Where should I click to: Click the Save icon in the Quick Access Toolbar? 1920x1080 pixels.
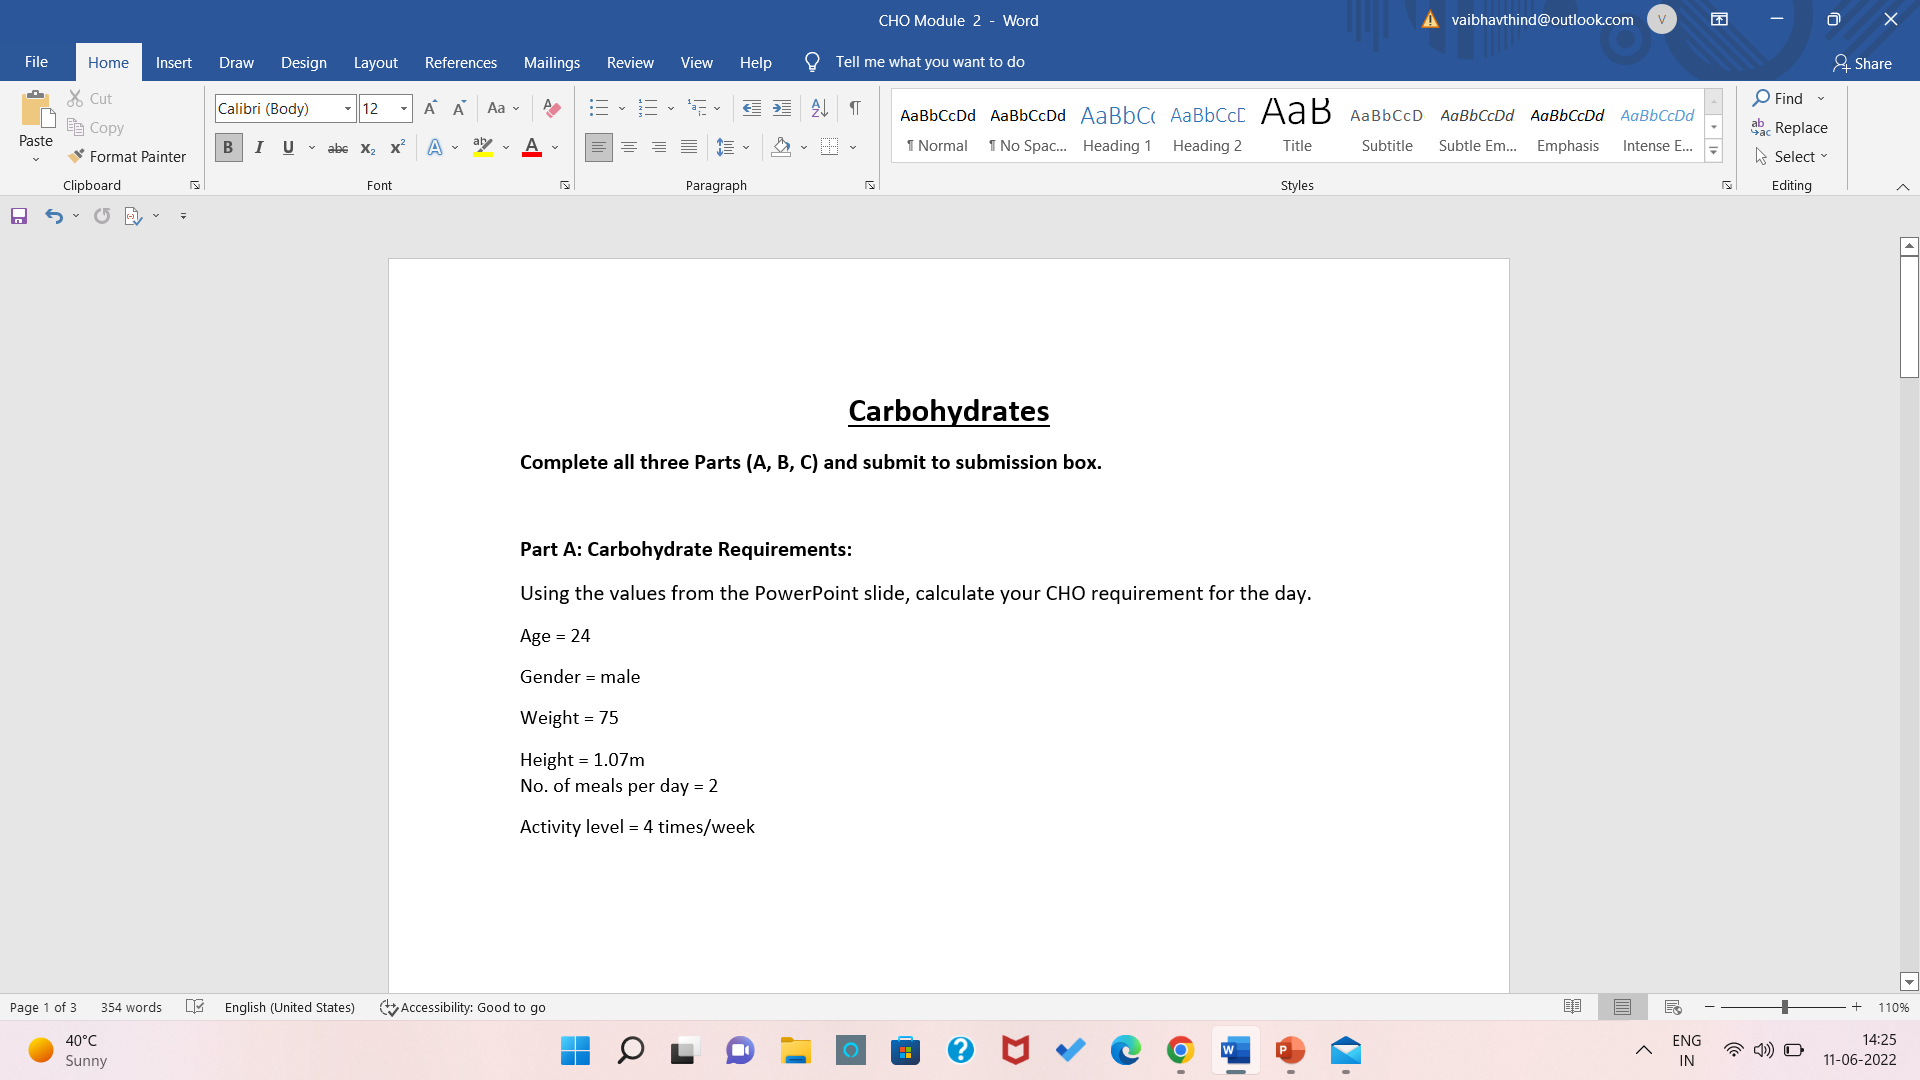click(19, 216)
